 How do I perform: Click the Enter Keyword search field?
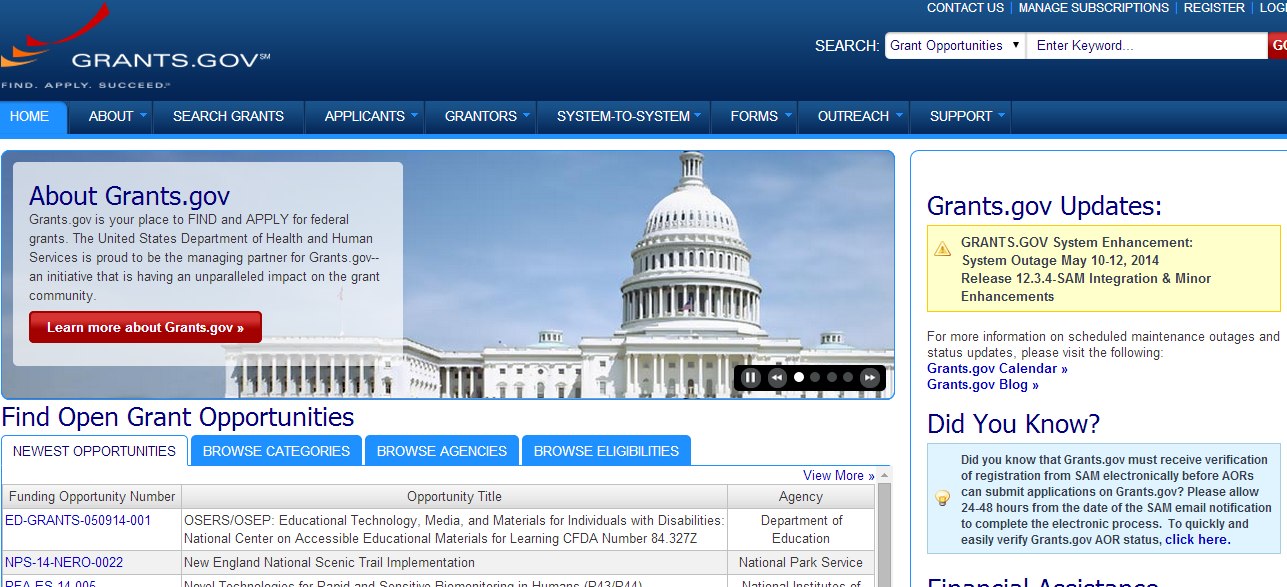[x=1146, y=46]
